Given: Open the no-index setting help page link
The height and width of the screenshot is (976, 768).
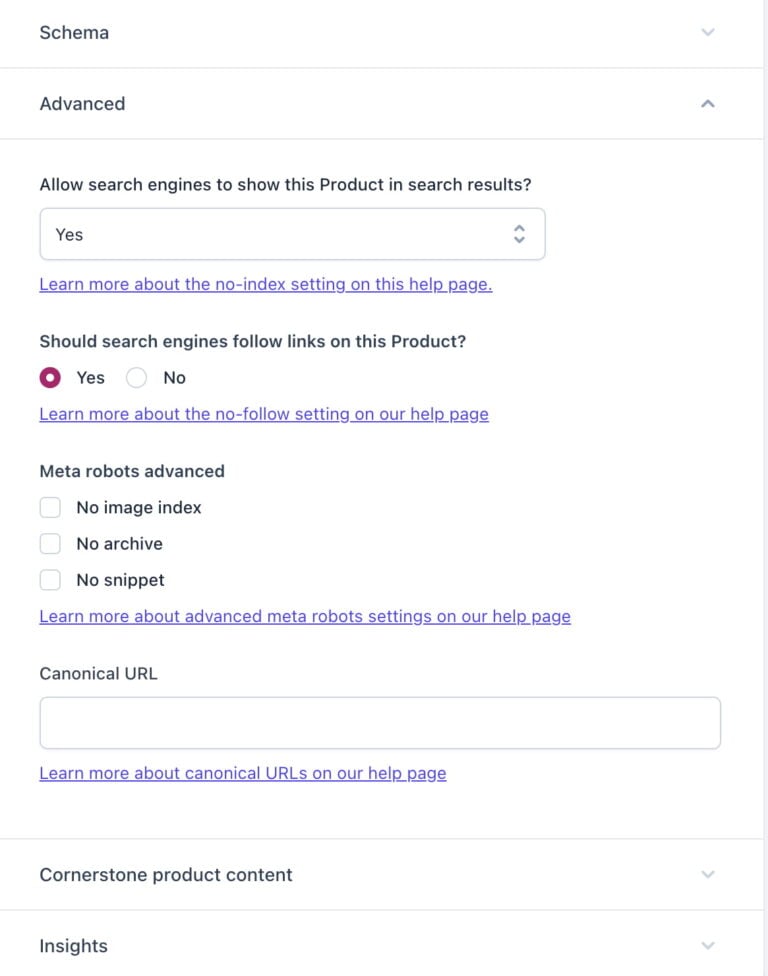Looking at the screenshot, I should [265, 284].
